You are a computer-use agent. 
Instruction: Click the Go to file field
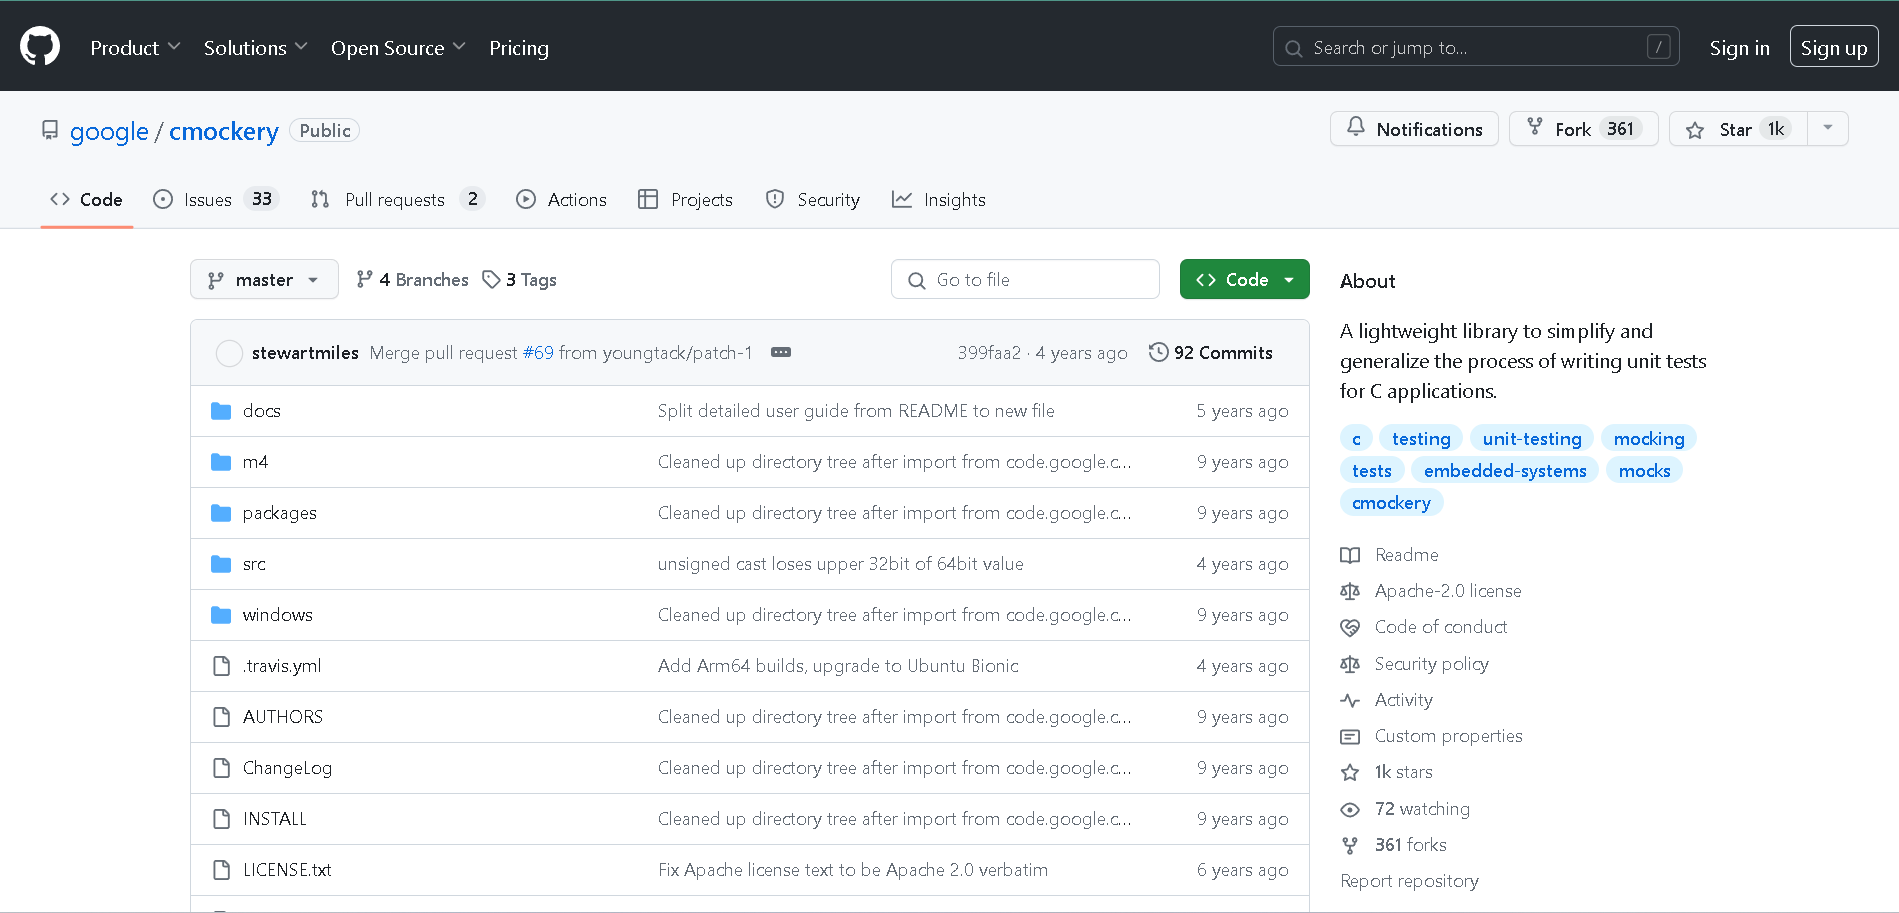pyautogui.click(x=1025, y=280)
